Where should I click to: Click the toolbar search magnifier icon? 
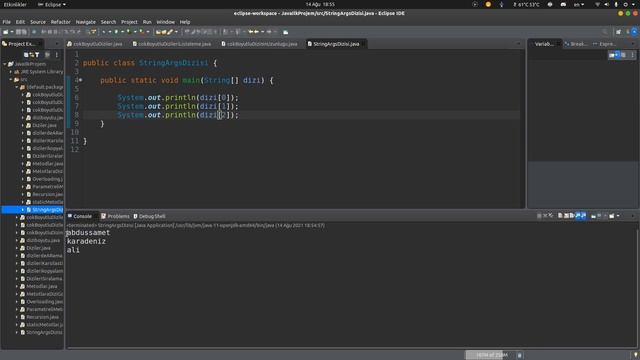tap(605, 32)
